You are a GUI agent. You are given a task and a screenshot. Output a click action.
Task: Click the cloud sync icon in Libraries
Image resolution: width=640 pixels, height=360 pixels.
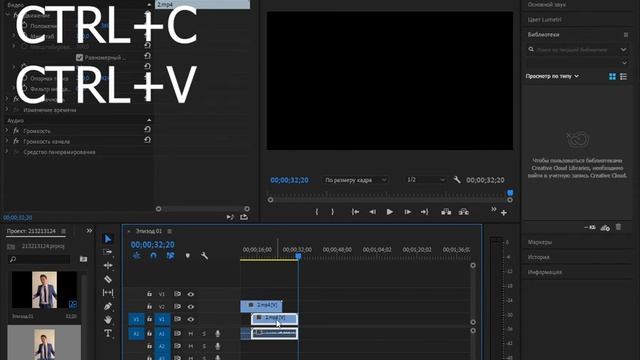click(605, 228)
